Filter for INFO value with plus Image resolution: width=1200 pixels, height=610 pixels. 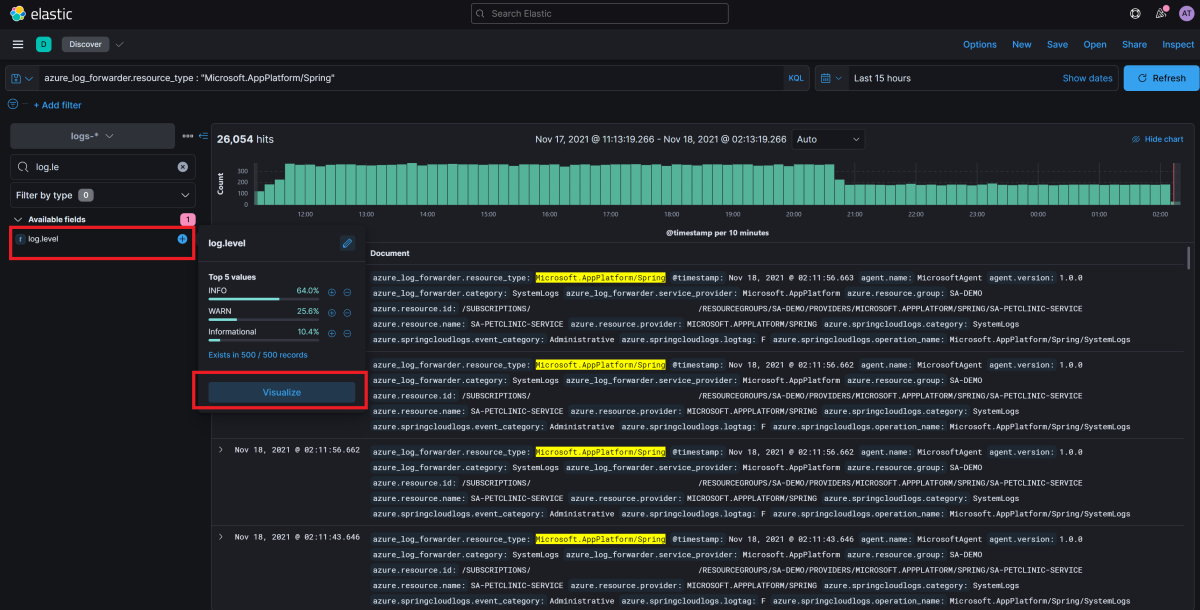[331, 292]
